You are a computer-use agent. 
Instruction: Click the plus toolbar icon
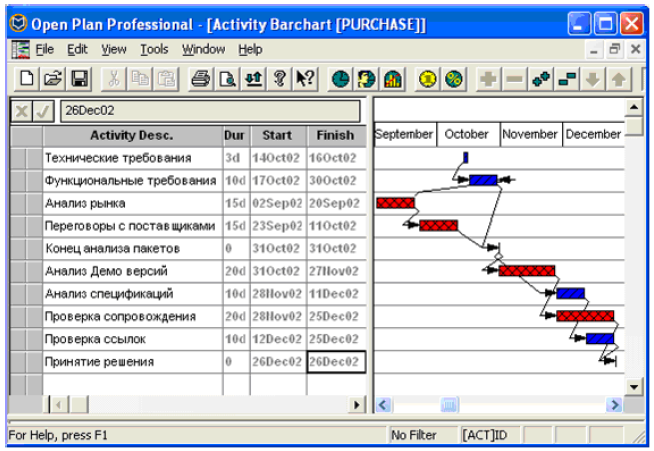[488, 79]
